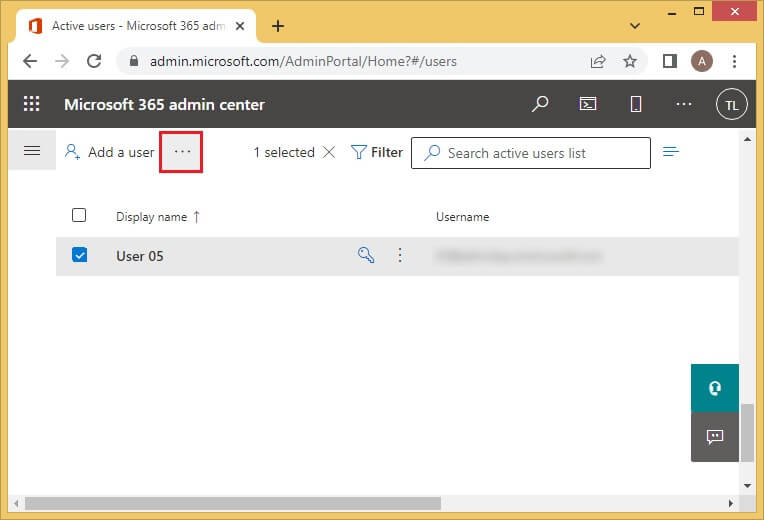
Task: Focus the Search active users list box
Action: pyautogui.click(x=531, y=153)
